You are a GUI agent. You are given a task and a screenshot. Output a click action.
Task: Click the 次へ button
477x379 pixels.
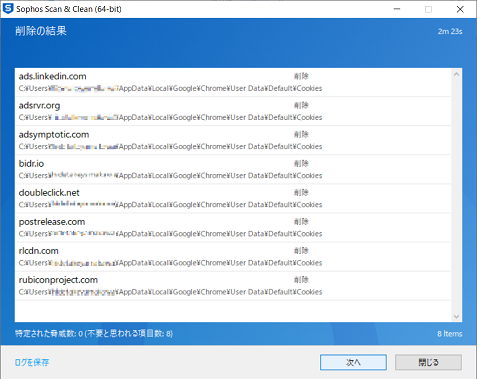coord(353,362)
